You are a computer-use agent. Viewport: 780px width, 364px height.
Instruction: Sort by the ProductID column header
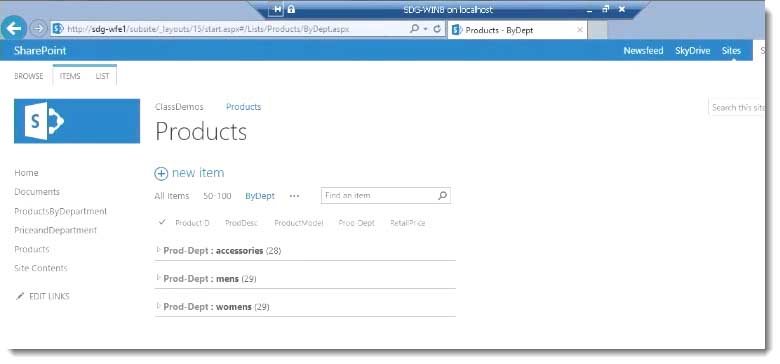click(193, 223)
